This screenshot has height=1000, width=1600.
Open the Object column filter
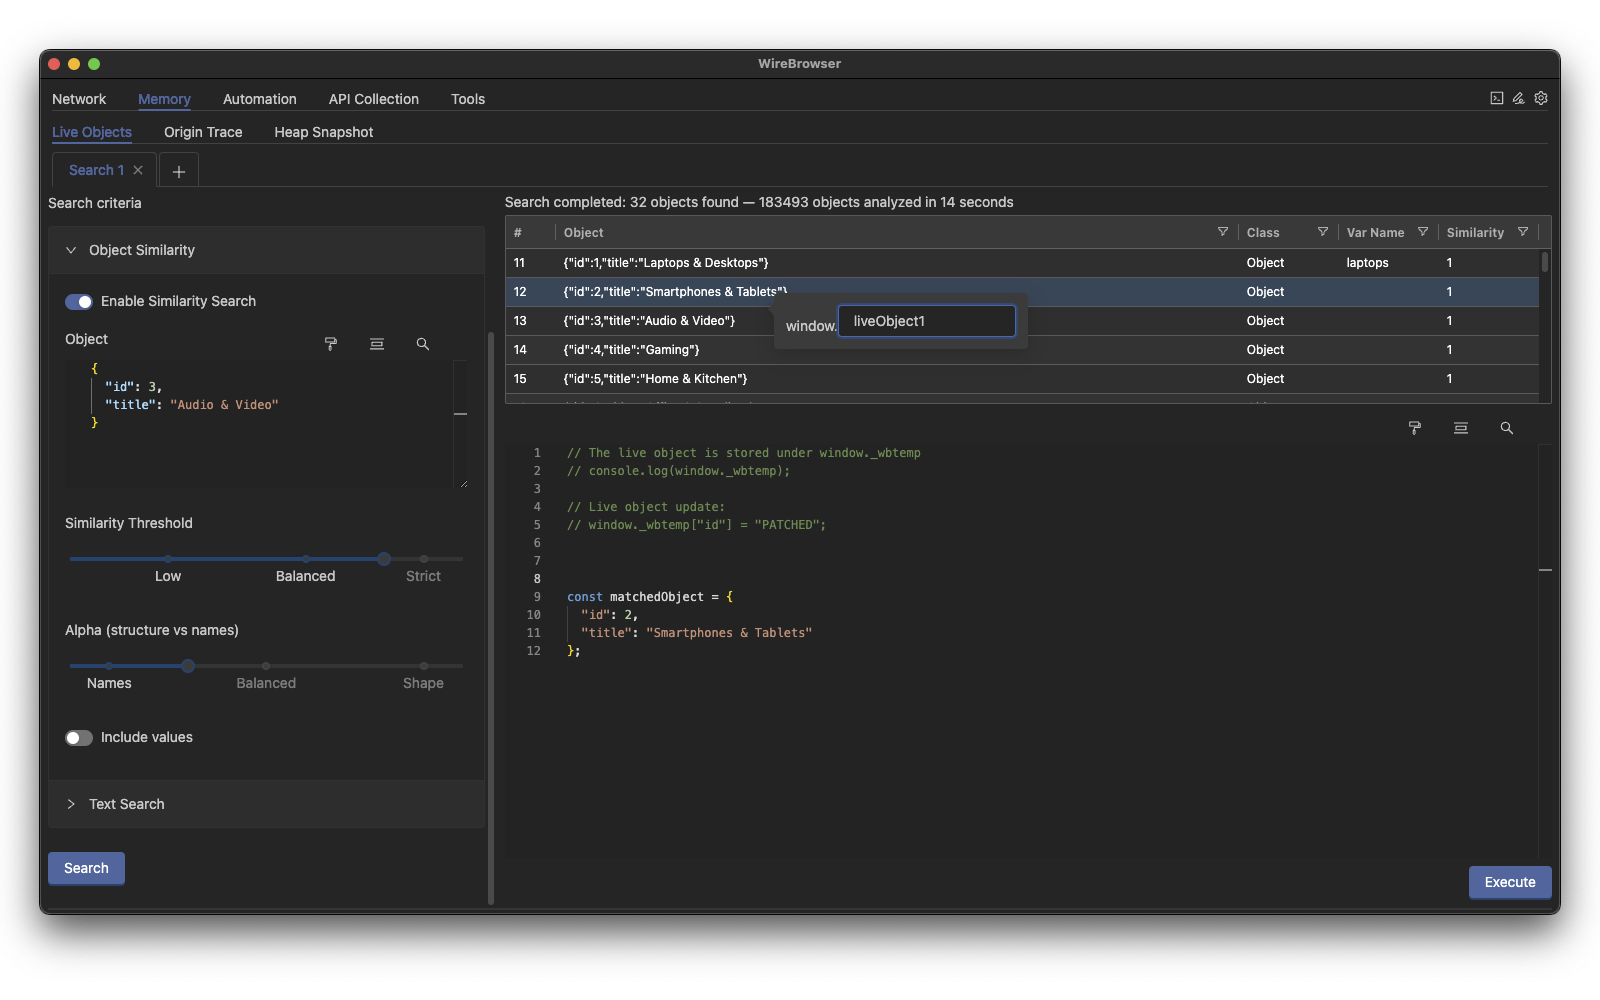[x=1223, y=232]
